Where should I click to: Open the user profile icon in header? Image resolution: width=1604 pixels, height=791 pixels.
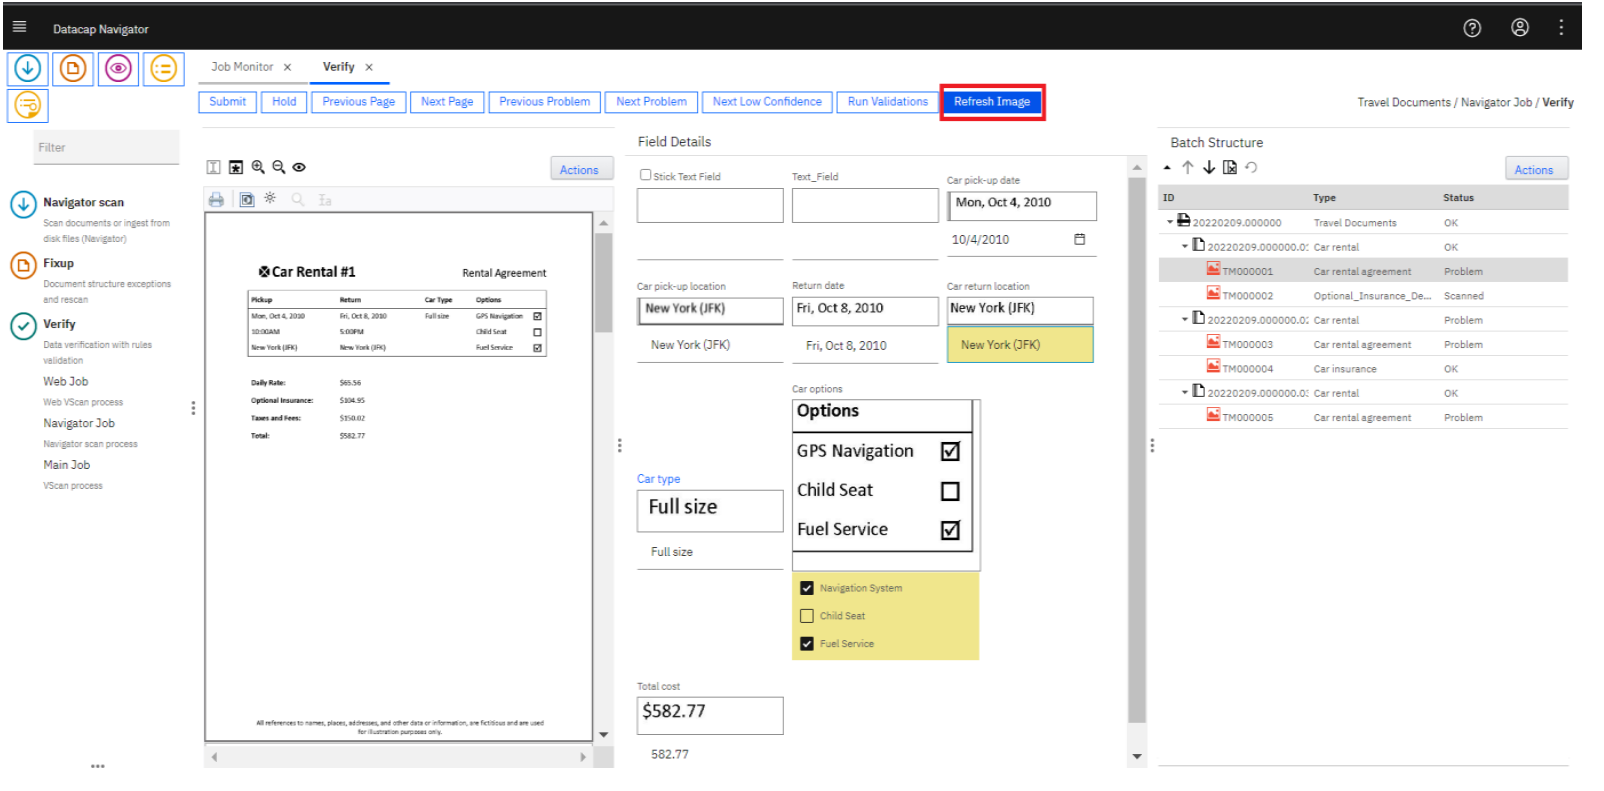pyautogui.click(x=1520, y=28)
